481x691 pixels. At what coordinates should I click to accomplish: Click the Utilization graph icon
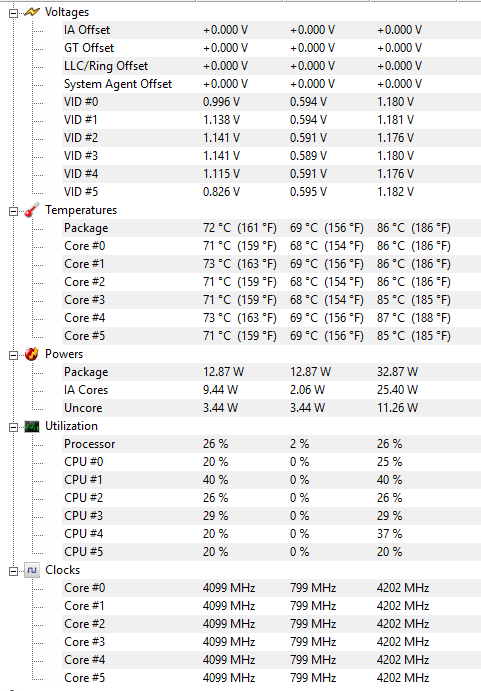(x=32, y=426)
